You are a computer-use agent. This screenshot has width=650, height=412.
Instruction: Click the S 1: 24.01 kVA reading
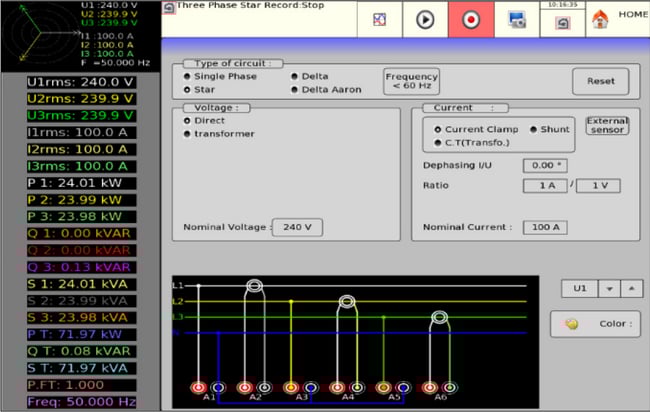point(81,284)
